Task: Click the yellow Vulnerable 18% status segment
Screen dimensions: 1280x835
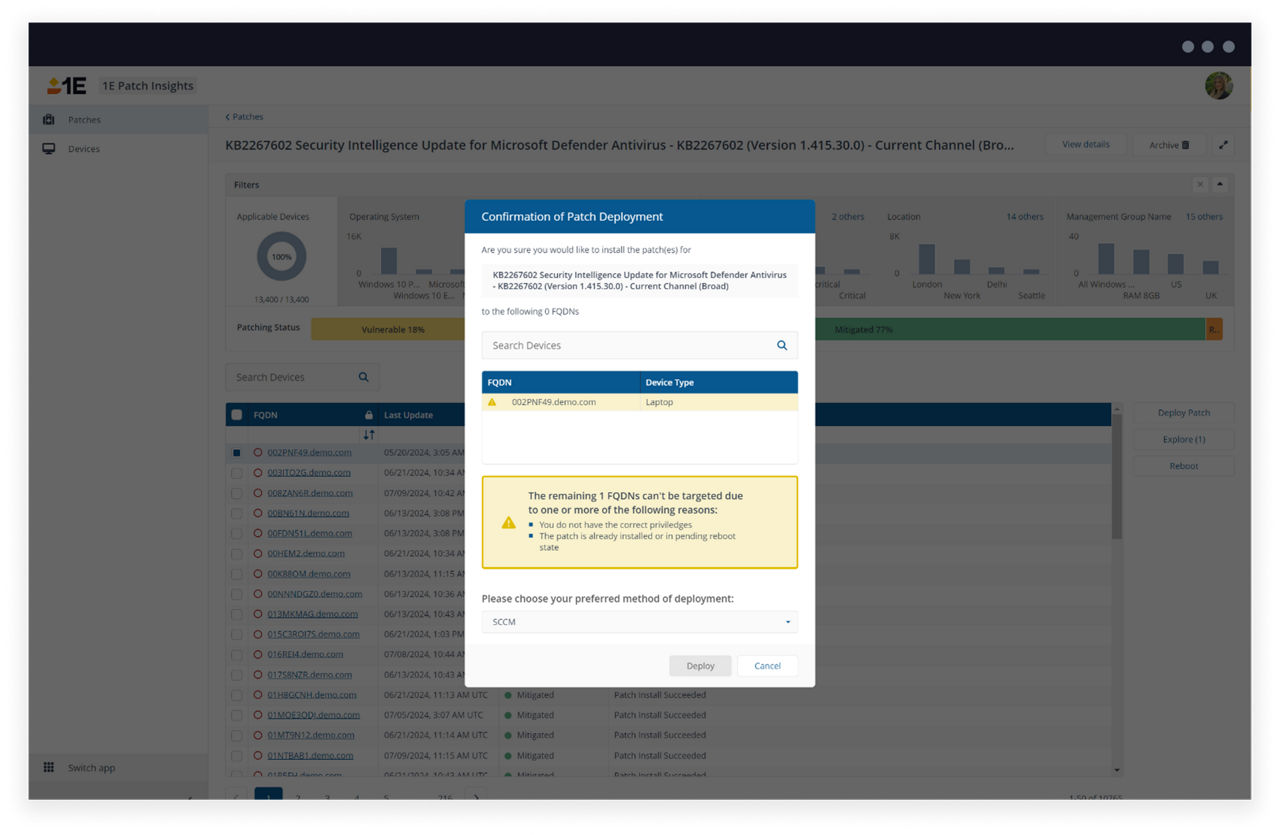Action: click(387, 329)
